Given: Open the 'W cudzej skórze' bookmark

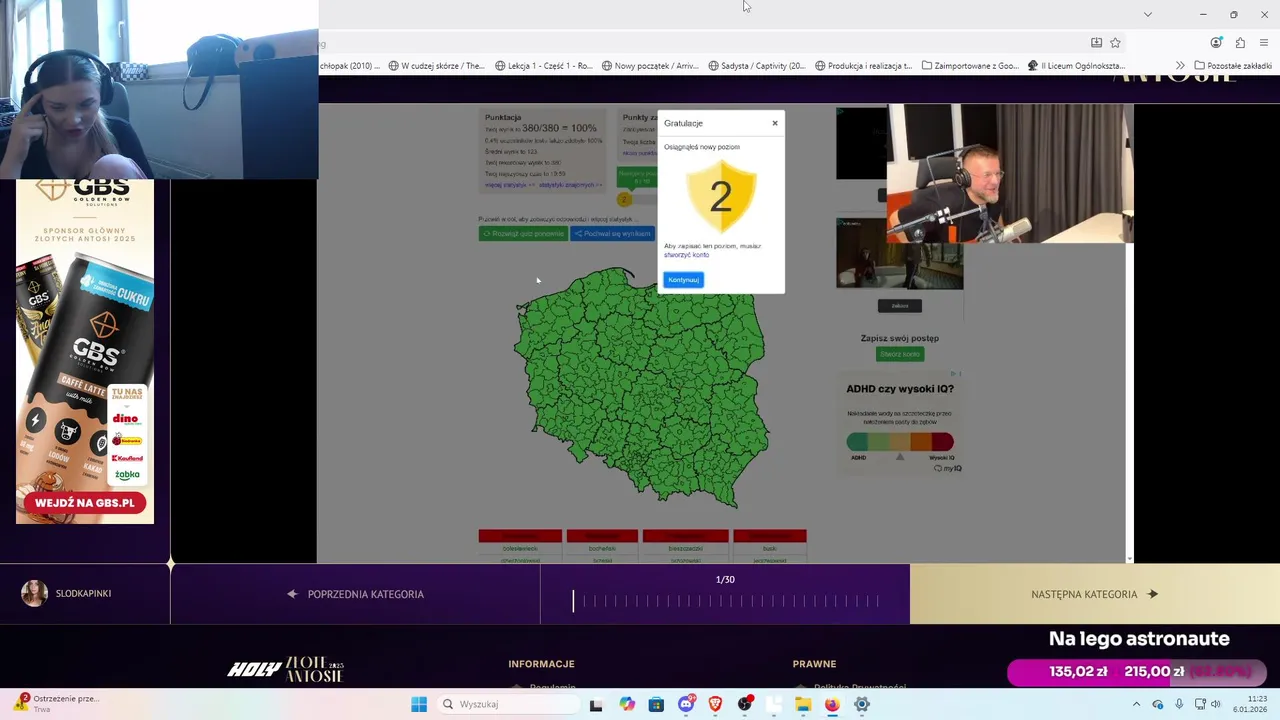Looking at the screenshot, I should [436, 66].
